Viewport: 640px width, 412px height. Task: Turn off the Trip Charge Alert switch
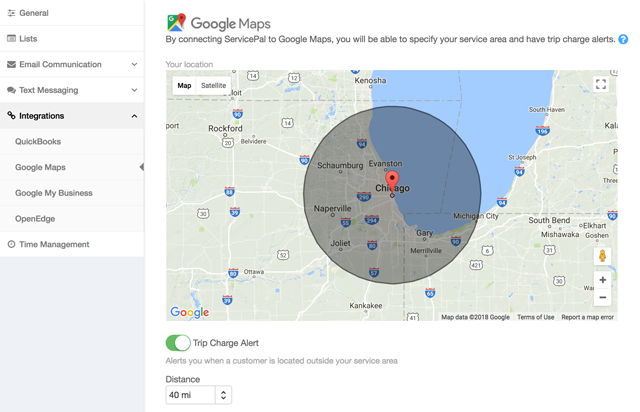click(178, 343)
